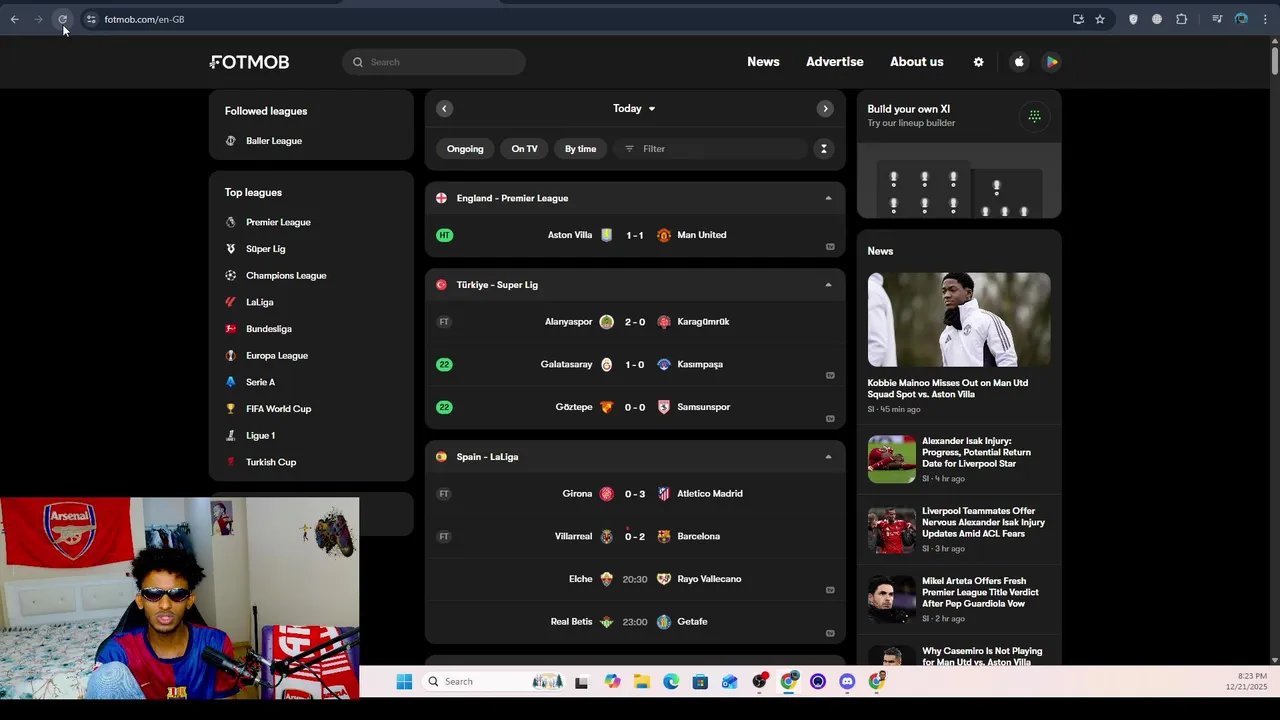Open Kobbie Mainoo news article image
The height and width of the screenshot is (720, 1280).
coord(959,320)
